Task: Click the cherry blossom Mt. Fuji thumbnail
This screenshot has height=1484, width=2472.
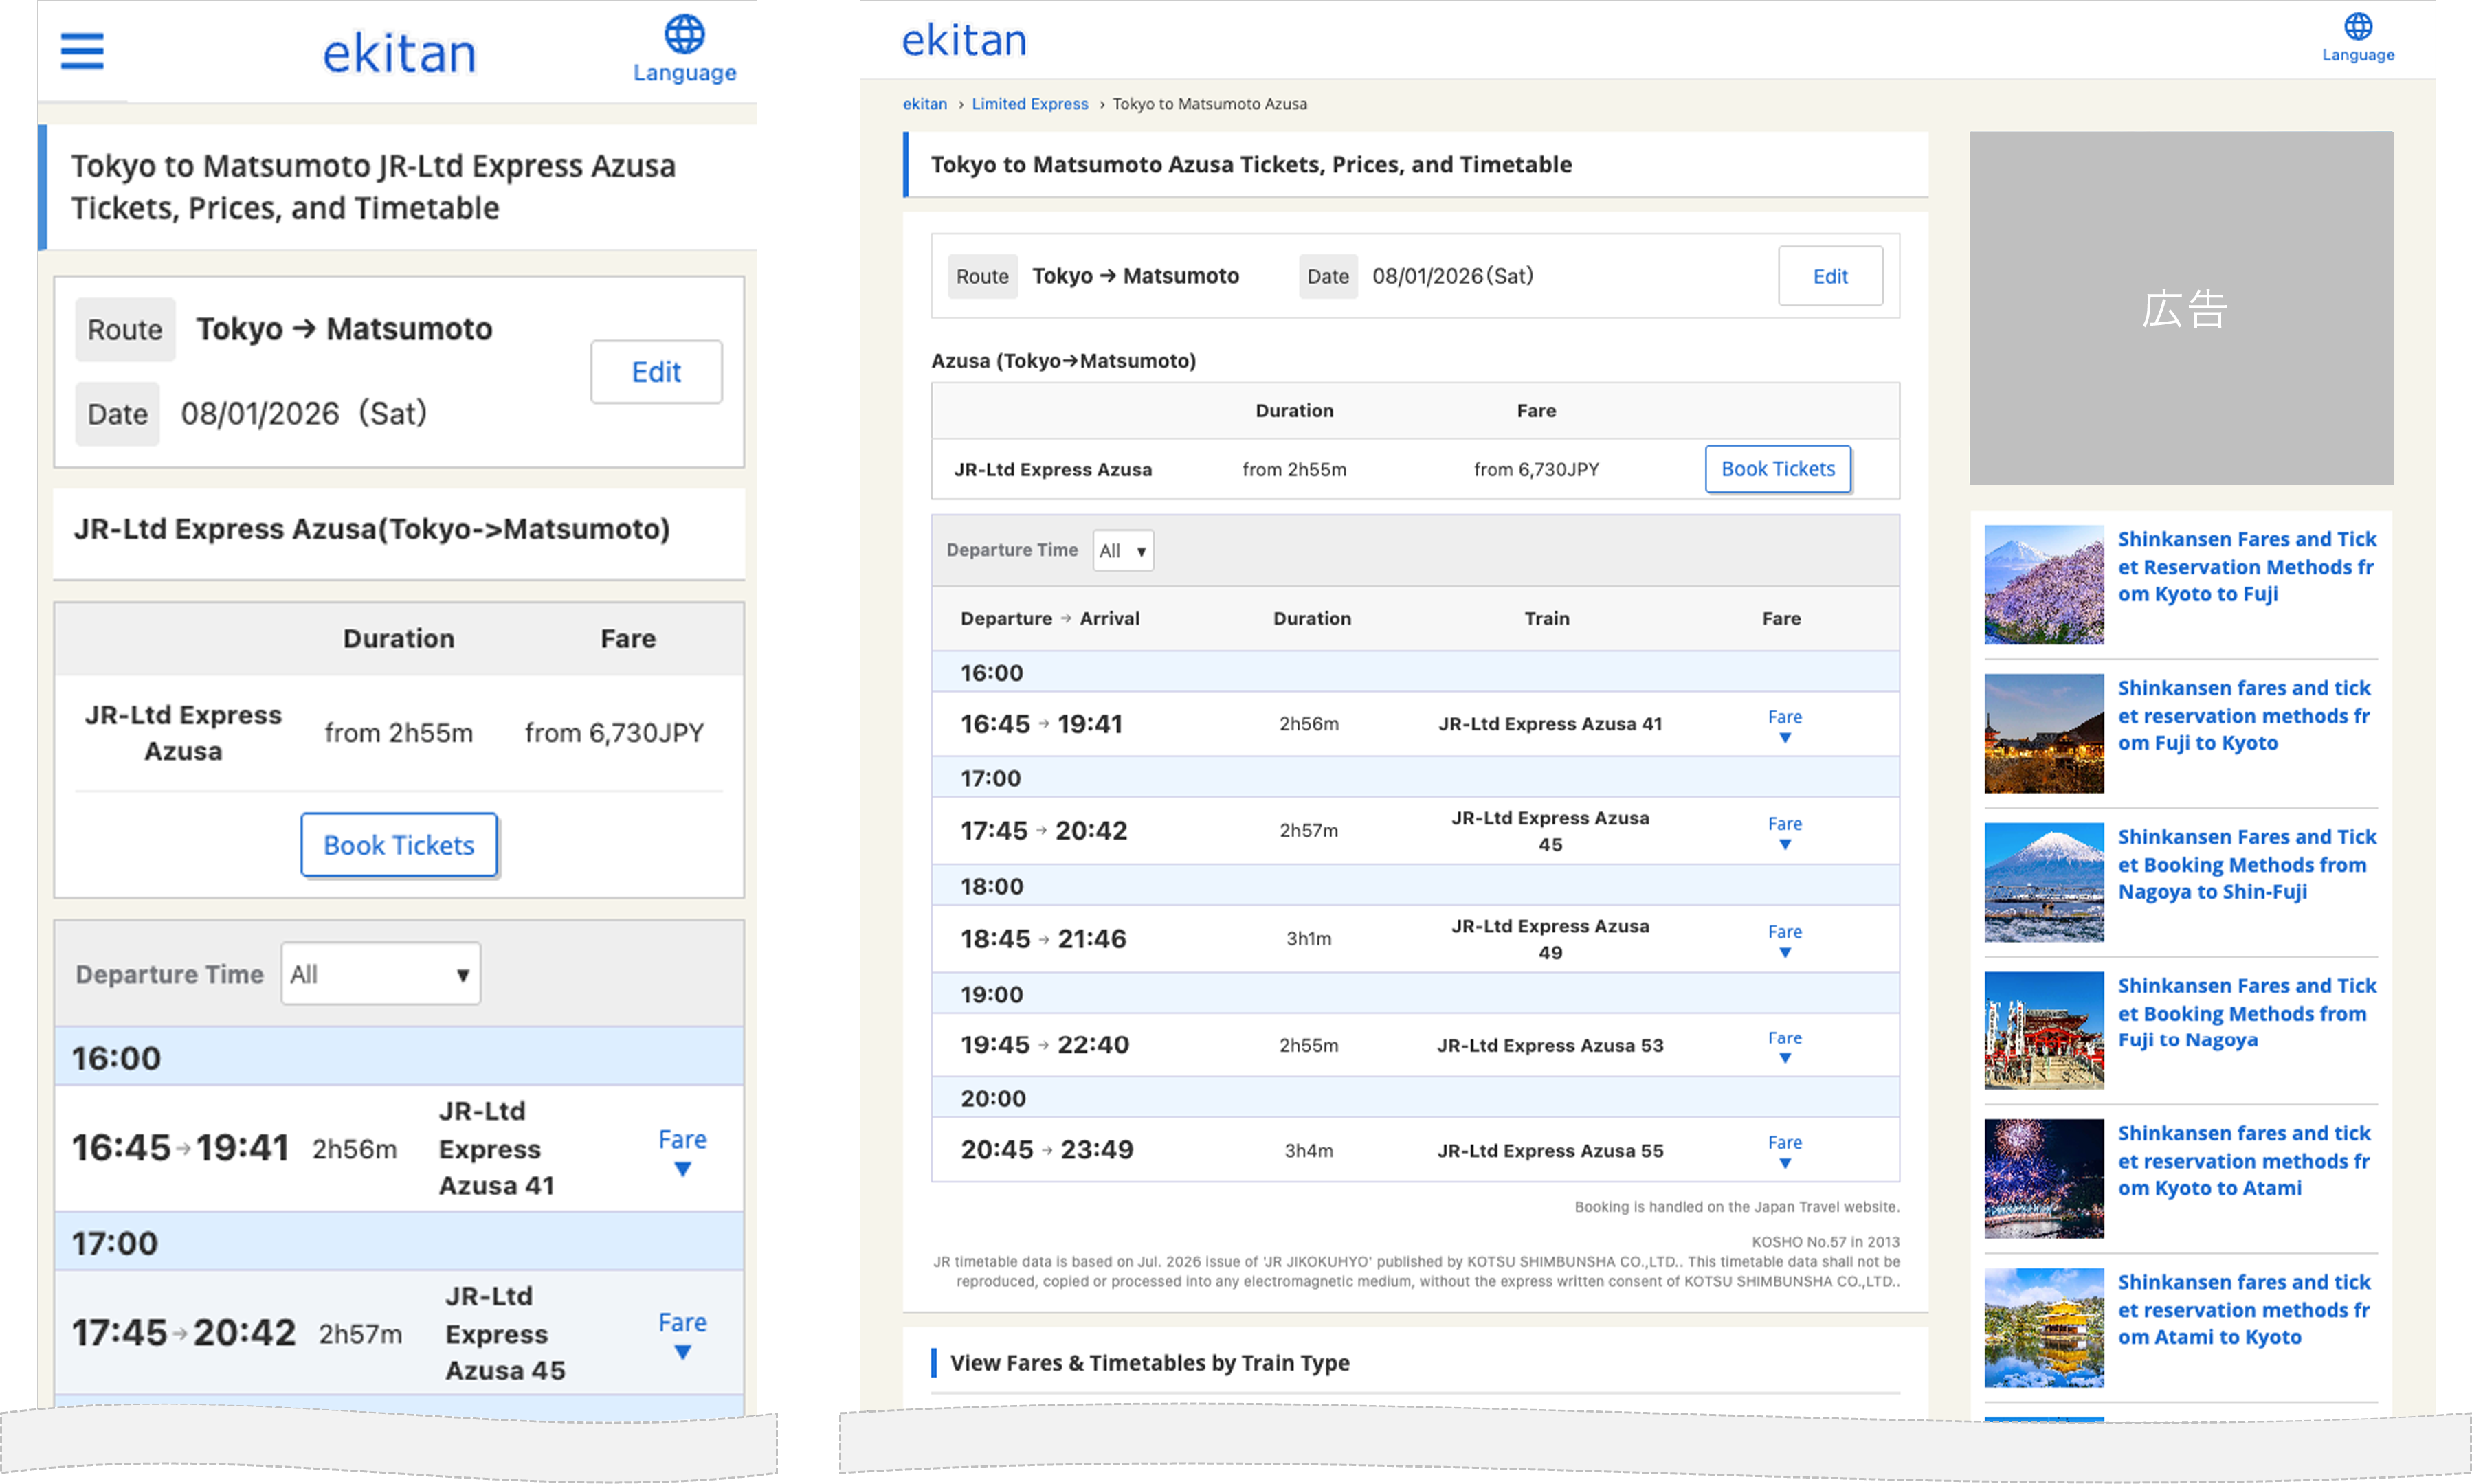Action: tap(2044, 585)
